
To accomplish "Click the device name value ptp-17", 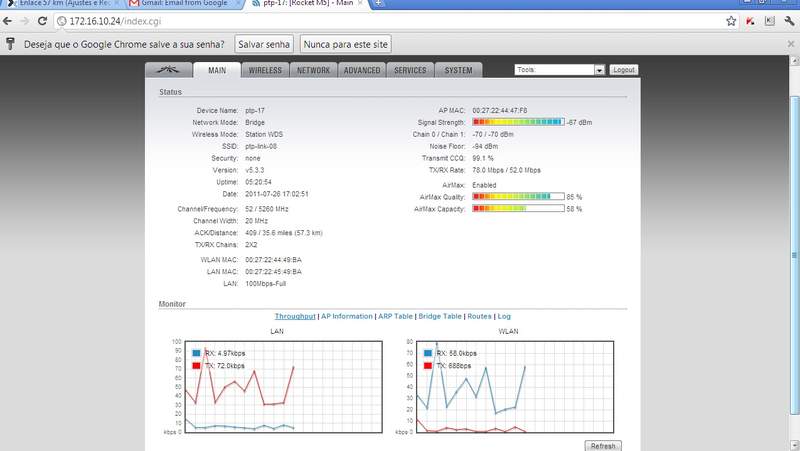I will click(255, 110).
